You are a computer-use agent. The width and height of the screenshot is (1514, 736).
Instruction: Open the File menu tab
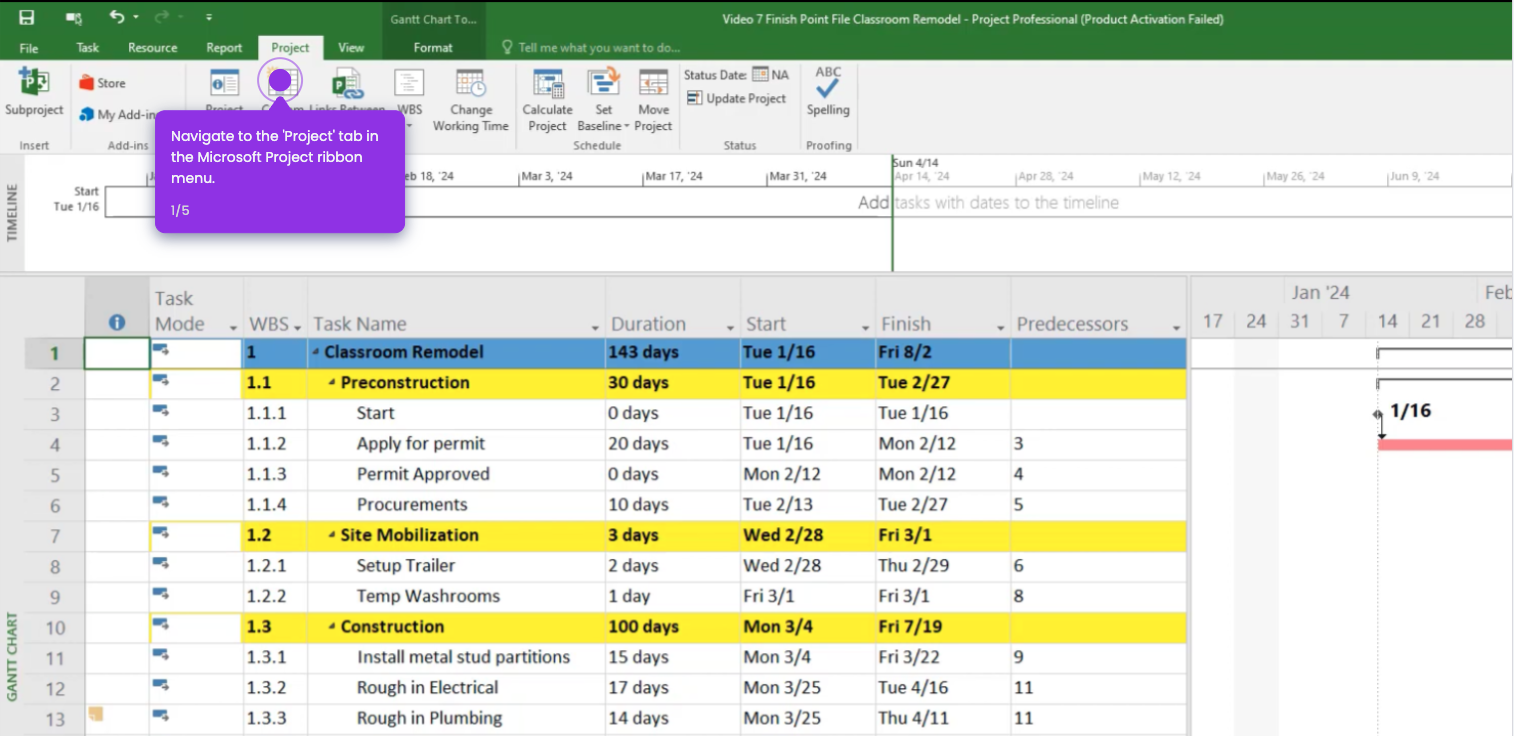point(29,48)
